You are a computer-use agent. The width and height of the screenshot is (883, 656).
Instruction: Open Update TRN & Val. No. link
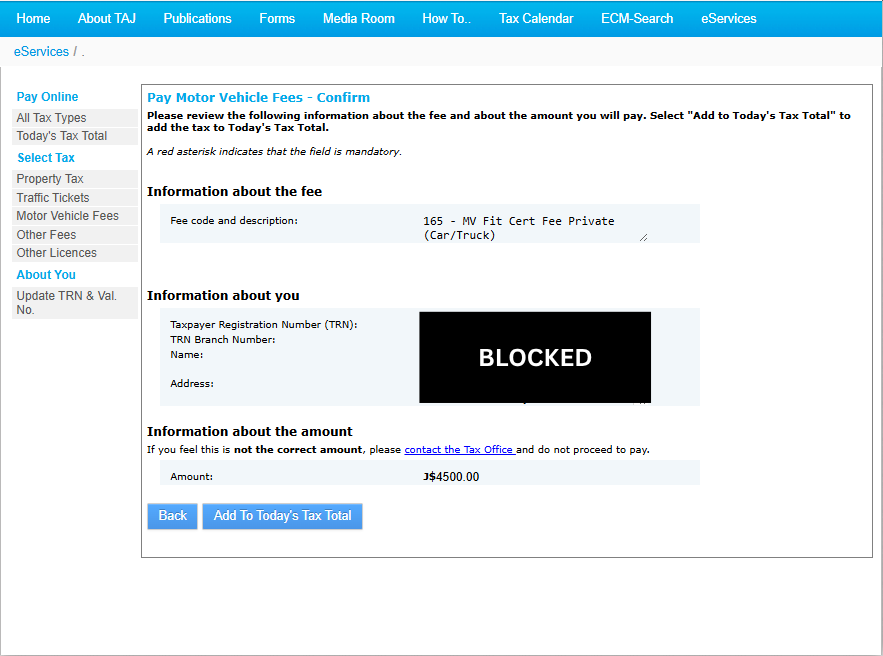click(66, 302)
